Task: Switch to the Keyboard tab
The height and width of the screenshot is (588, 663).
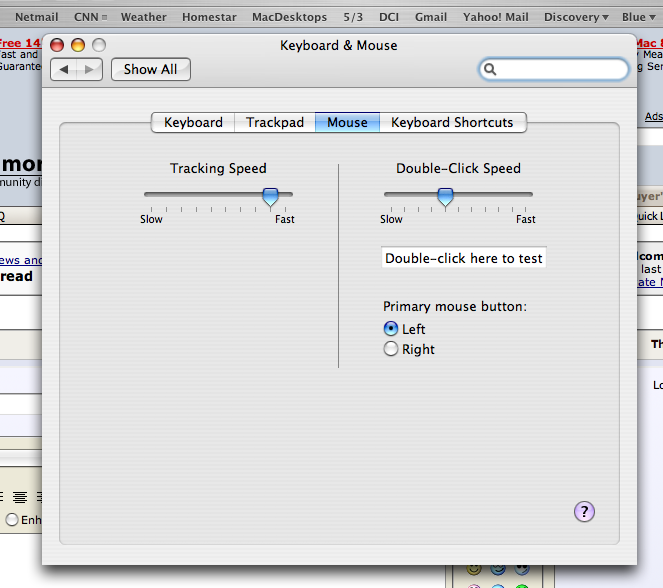Action: (193, 123)
